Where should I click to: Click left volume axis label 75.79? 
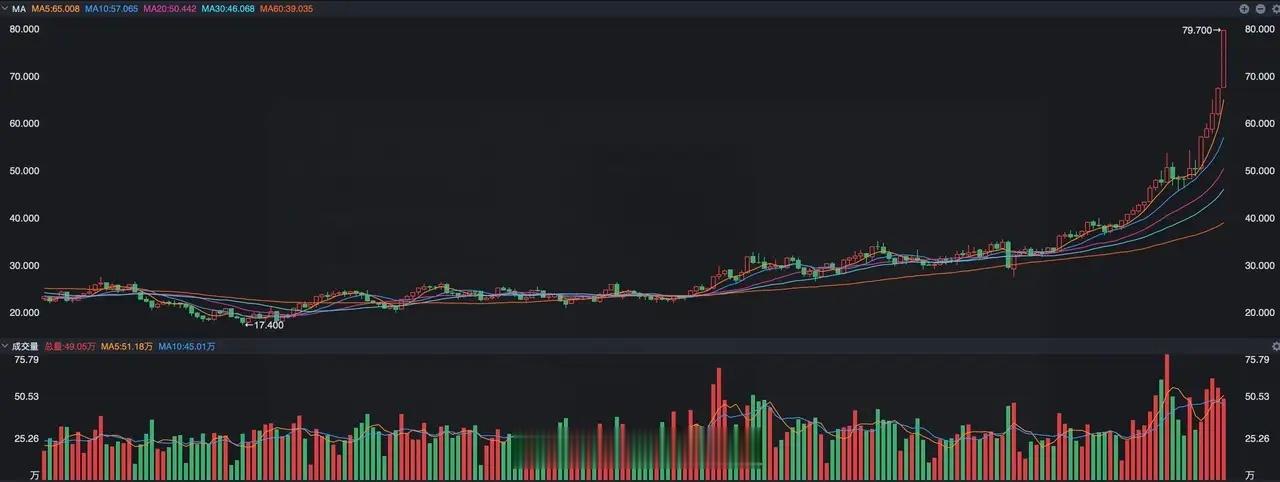point(25,359)
